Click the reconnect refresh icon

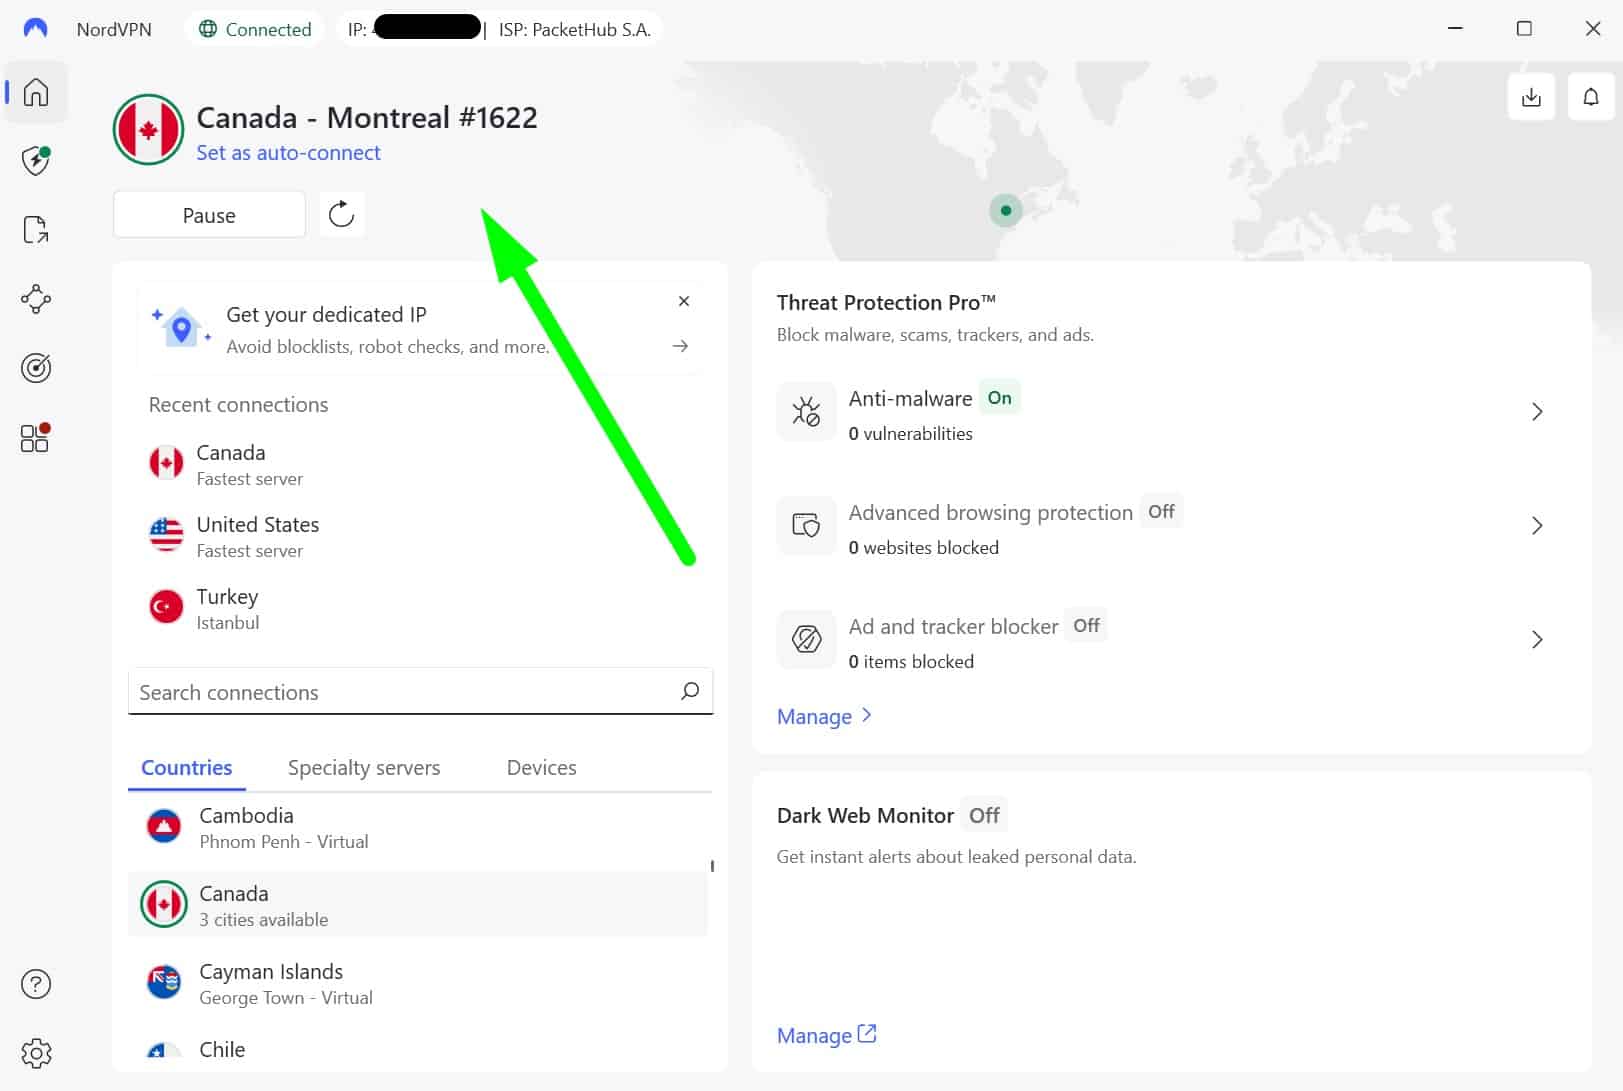pyautogui.click(x=341, y=214)
